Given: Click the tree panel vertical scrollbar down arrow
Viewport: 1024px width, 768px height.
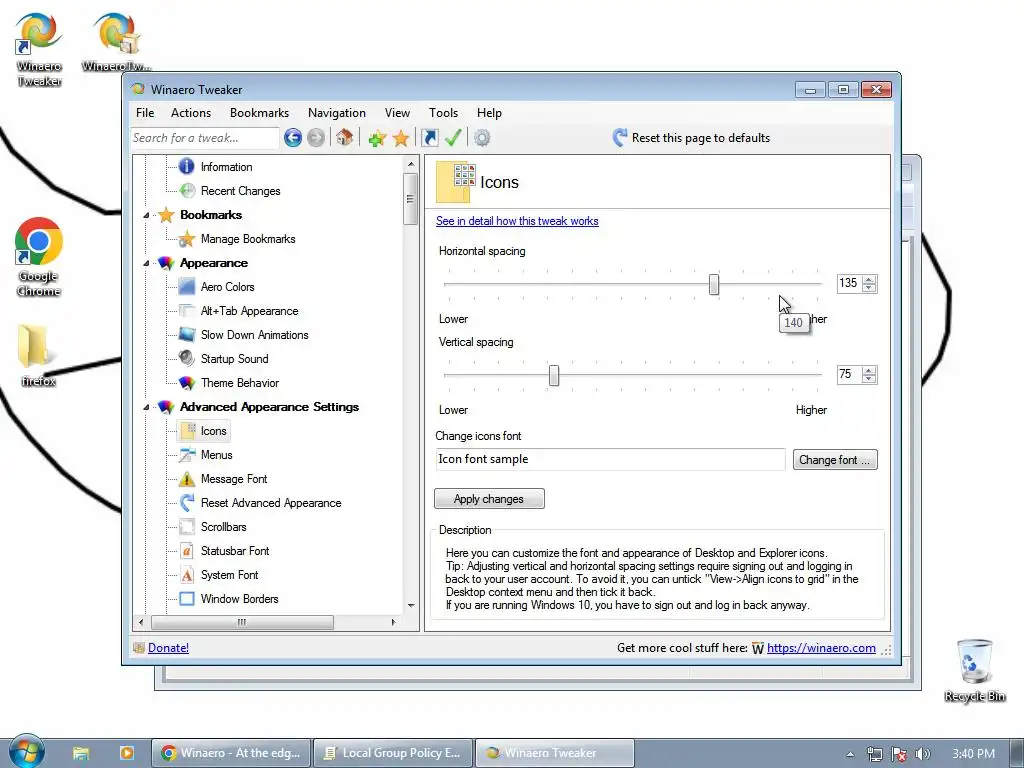Looking at the screenshot, I should [411, 605].
